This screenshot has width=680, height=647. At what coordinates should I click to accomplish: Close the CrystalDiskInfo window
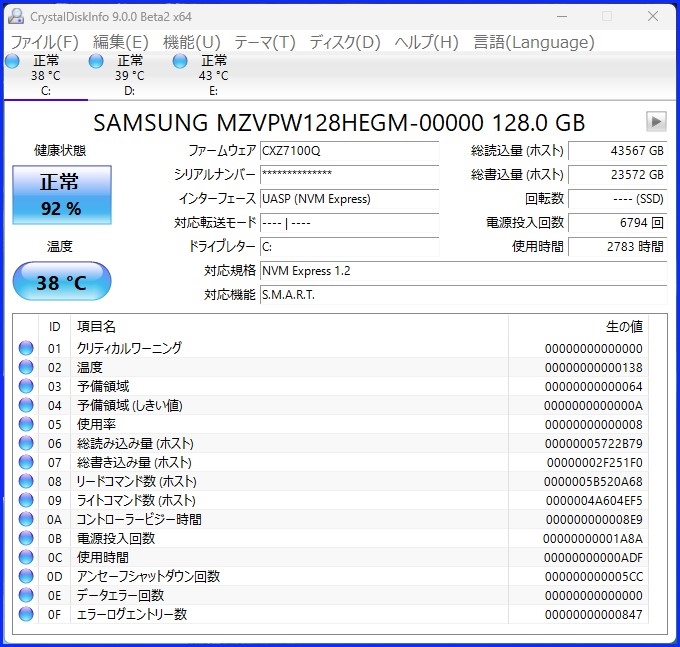pyautogui.click(x=653, y=16)
